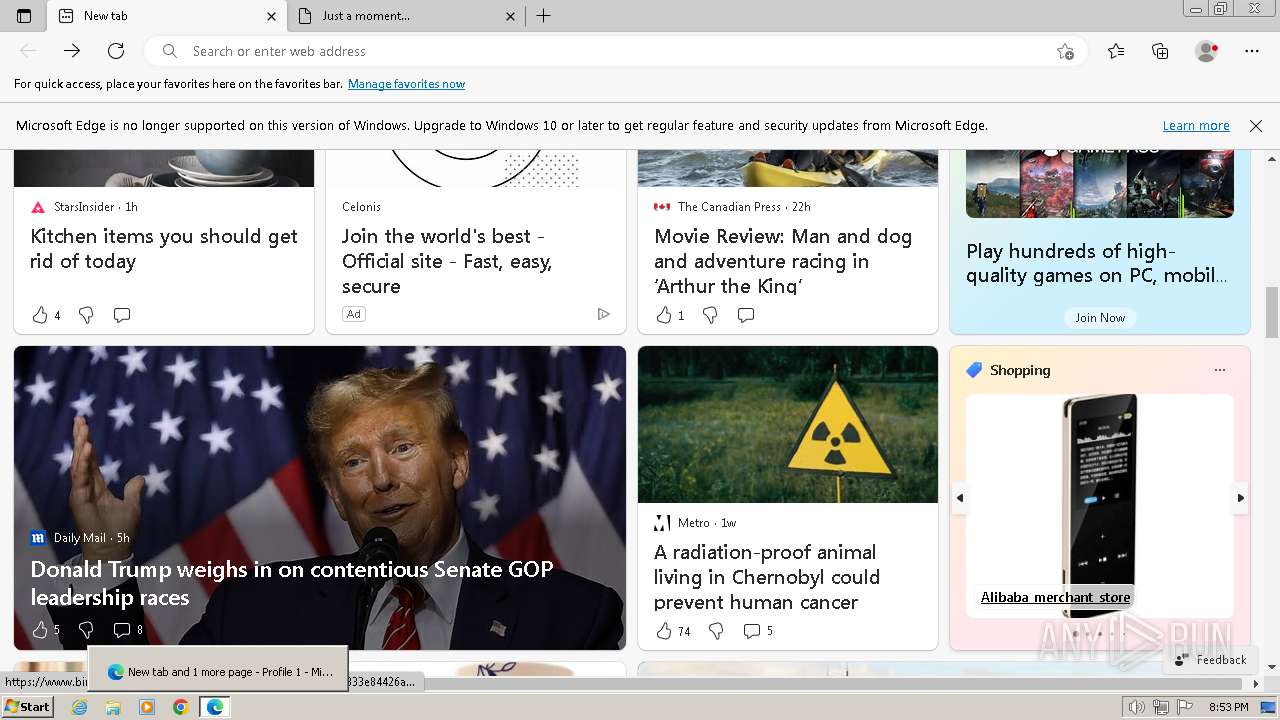Launch Google Chrome from taskbar
The width and height of the screenshot is (1280, 720).
pyautogui.click(x=180, y=707)
